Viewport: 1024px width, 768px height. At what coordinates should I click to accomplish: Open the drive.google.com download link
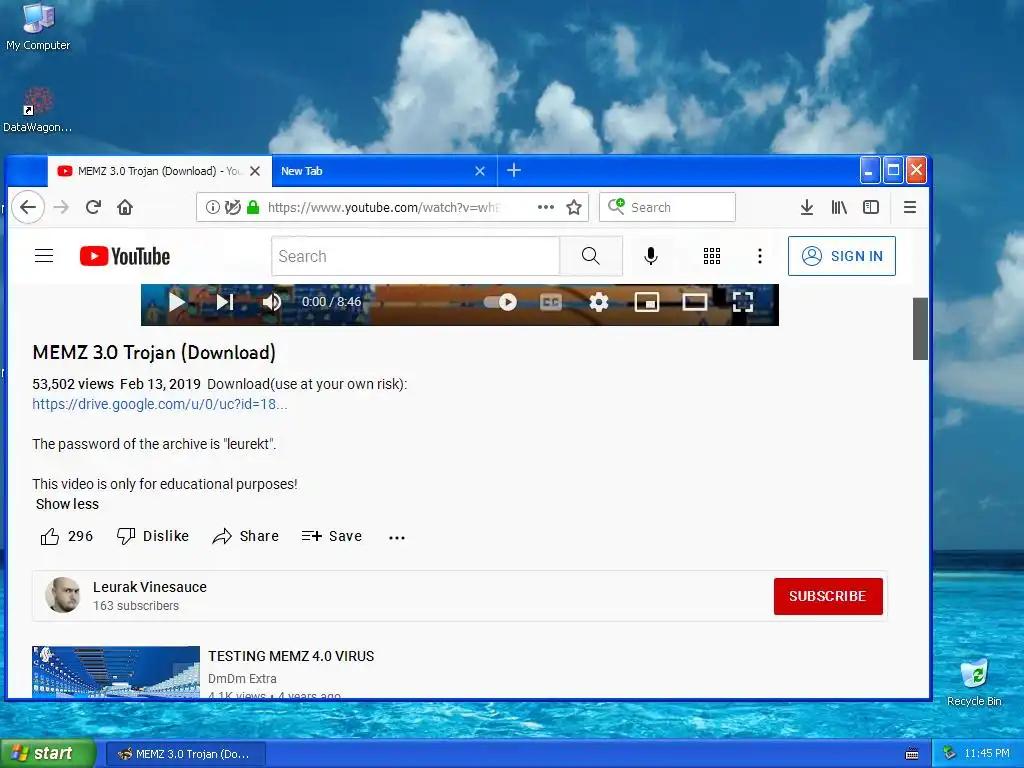point(160,404)
